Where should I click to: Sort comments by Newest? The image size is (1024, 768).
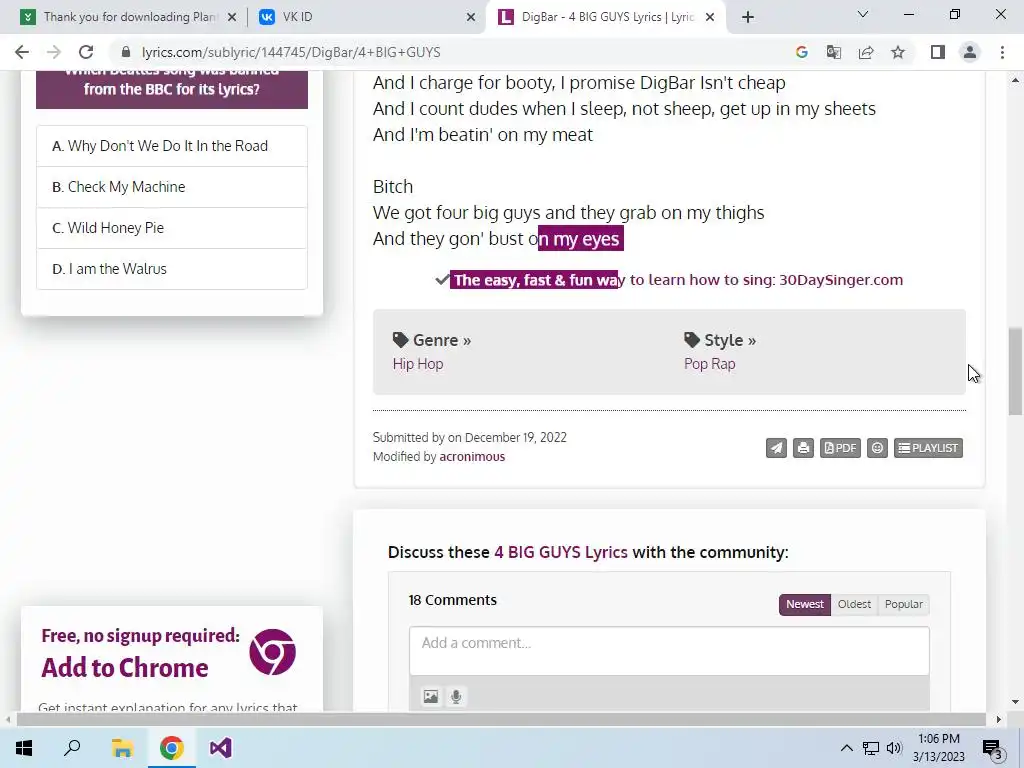tap(805, 604)
